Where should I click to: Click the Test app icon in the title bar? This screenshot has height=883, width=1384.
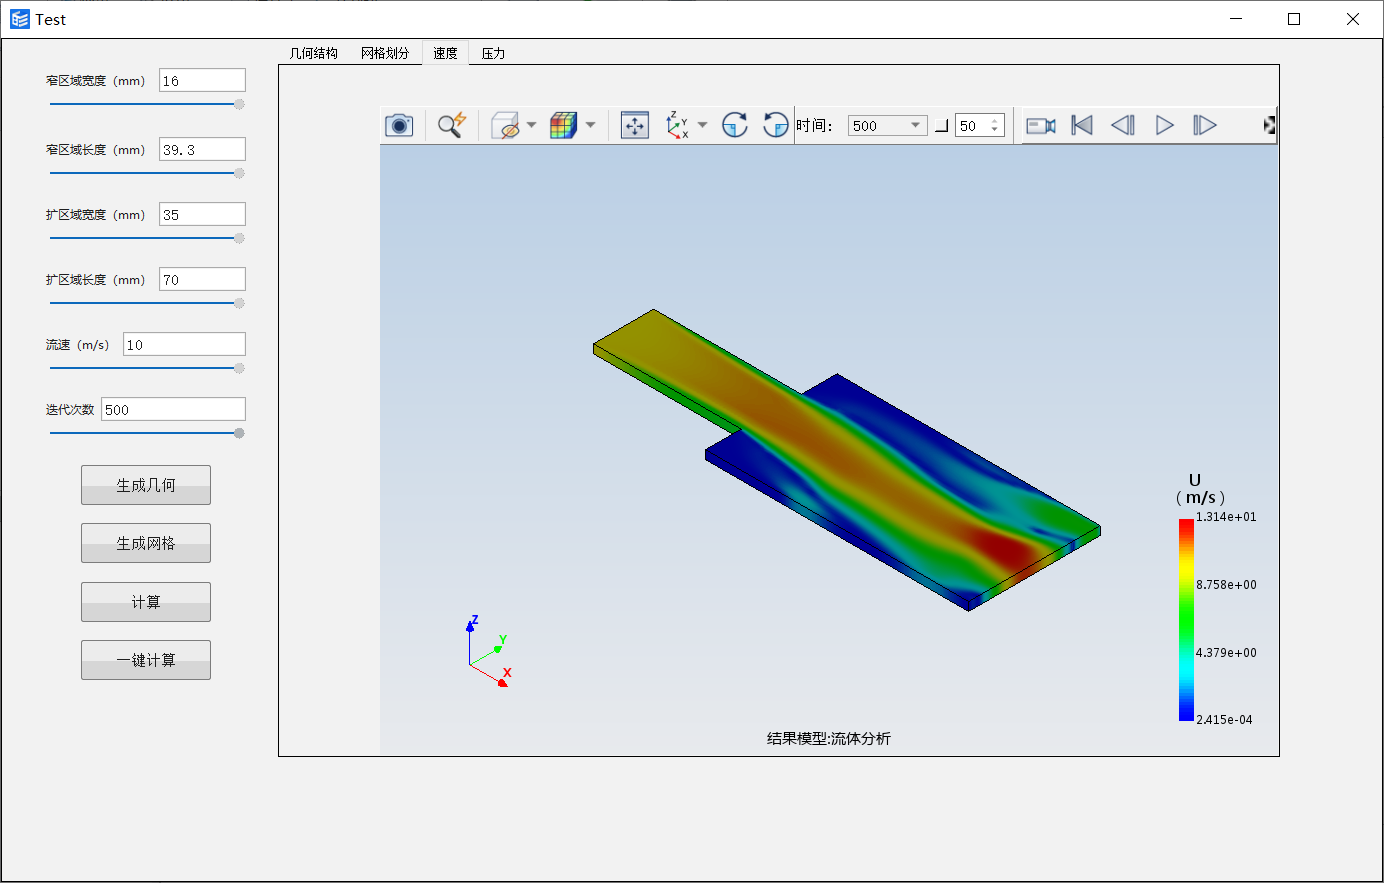click(20, 19)
